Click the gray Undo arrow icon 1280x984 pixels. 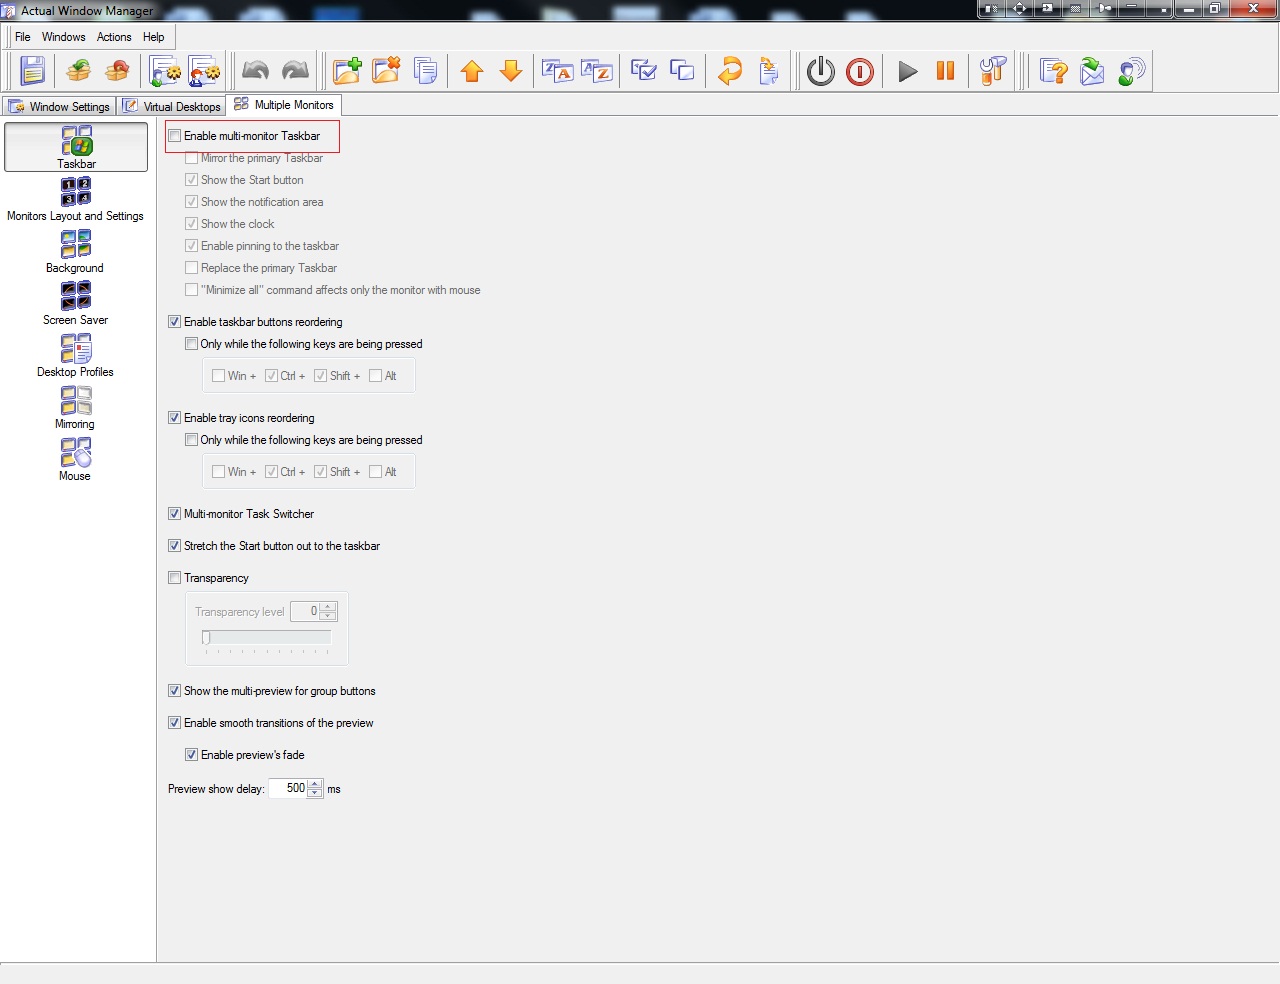[x=256, y=70]
